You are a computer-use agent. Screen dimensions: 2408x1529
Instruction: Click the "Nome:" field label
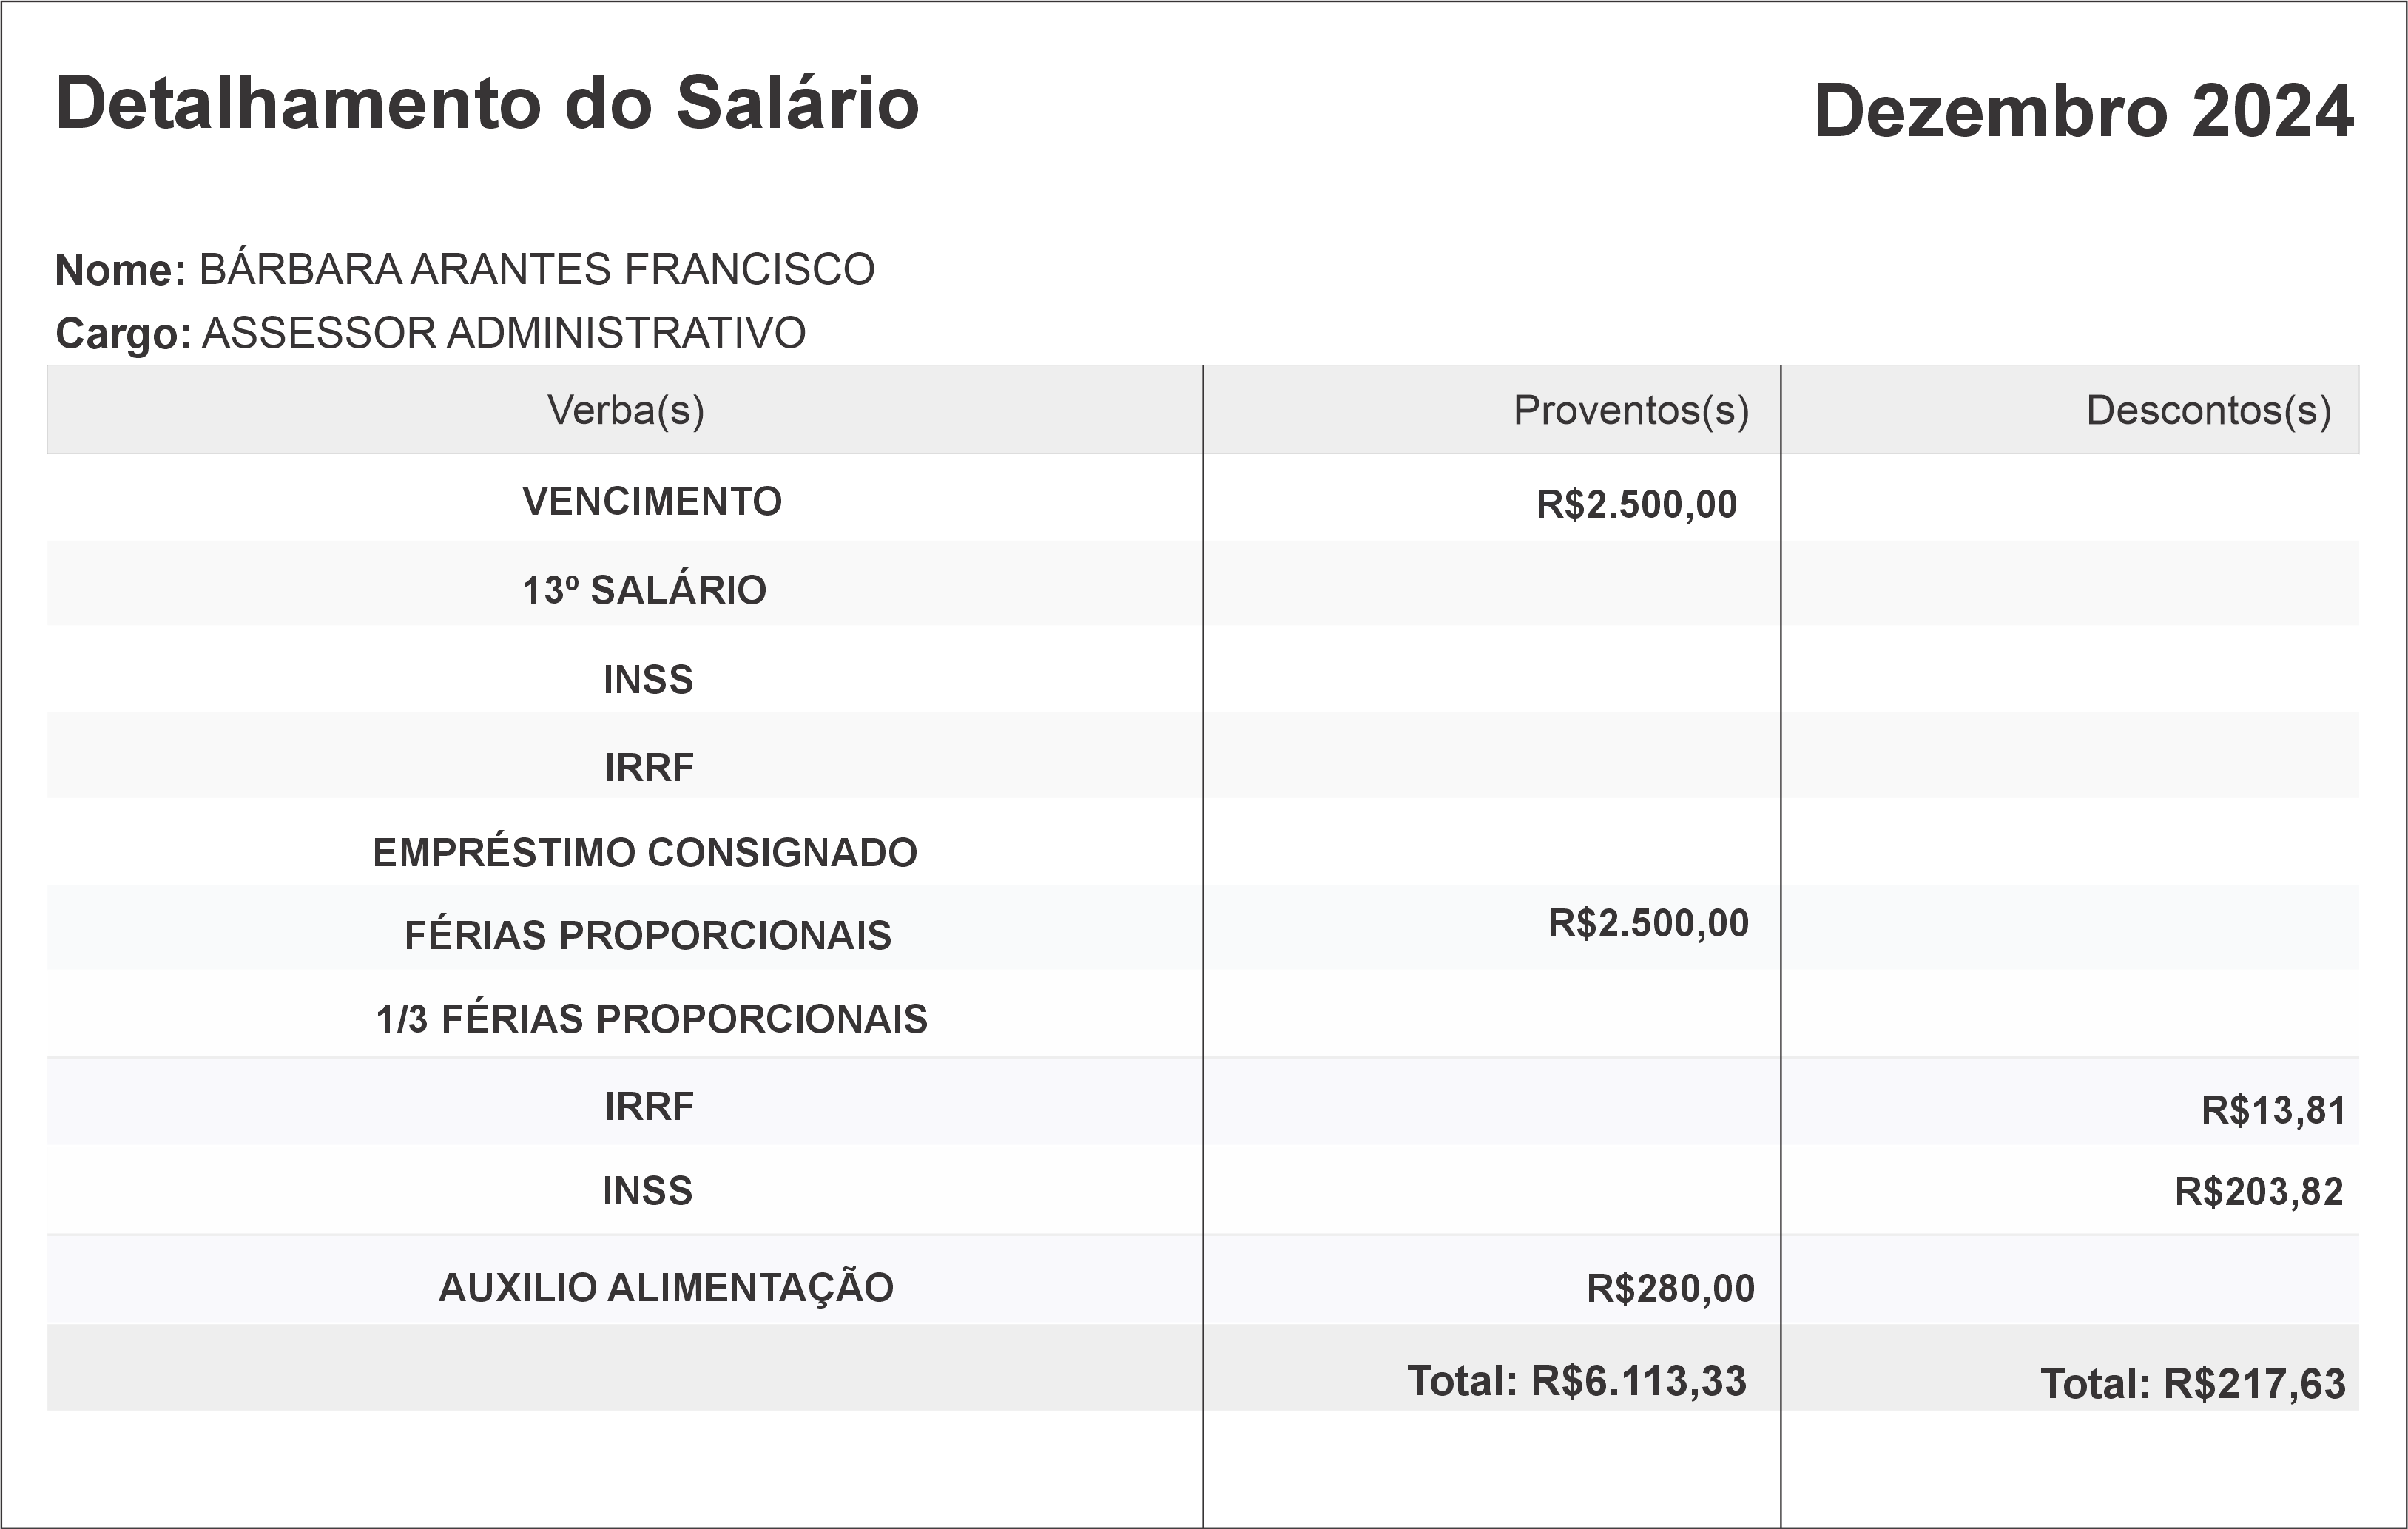click(120, 270)
